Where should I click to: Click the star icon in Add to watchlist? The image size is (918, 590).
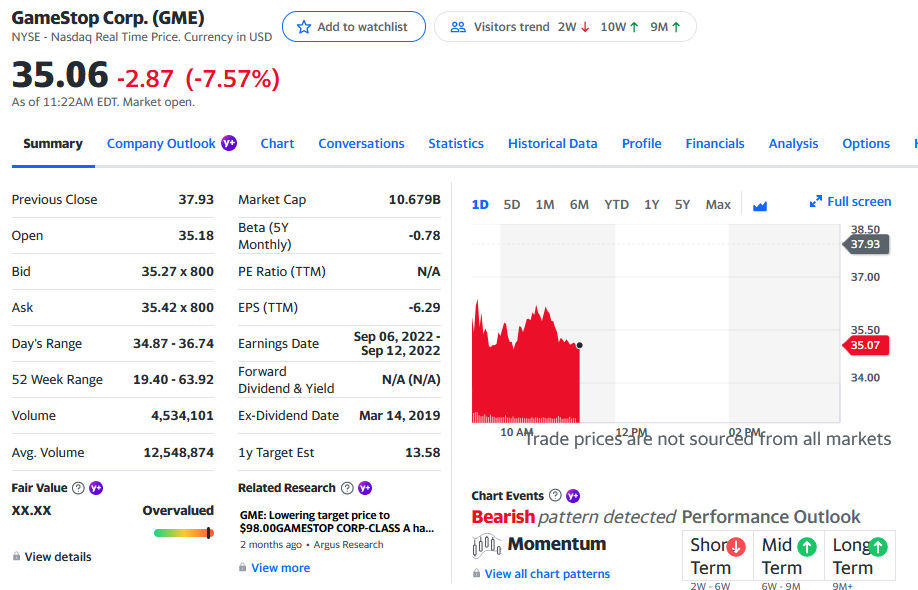304,27
